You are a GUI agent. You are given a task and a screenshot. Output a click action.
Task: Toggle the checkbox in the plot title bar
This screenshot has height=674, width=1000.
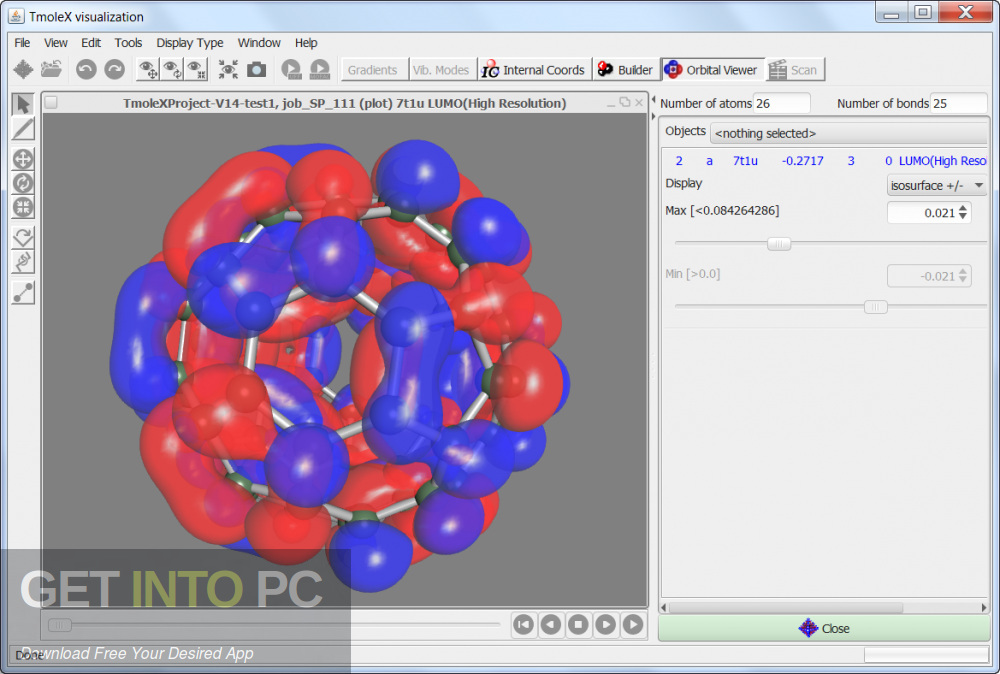(x=51, y=103)
